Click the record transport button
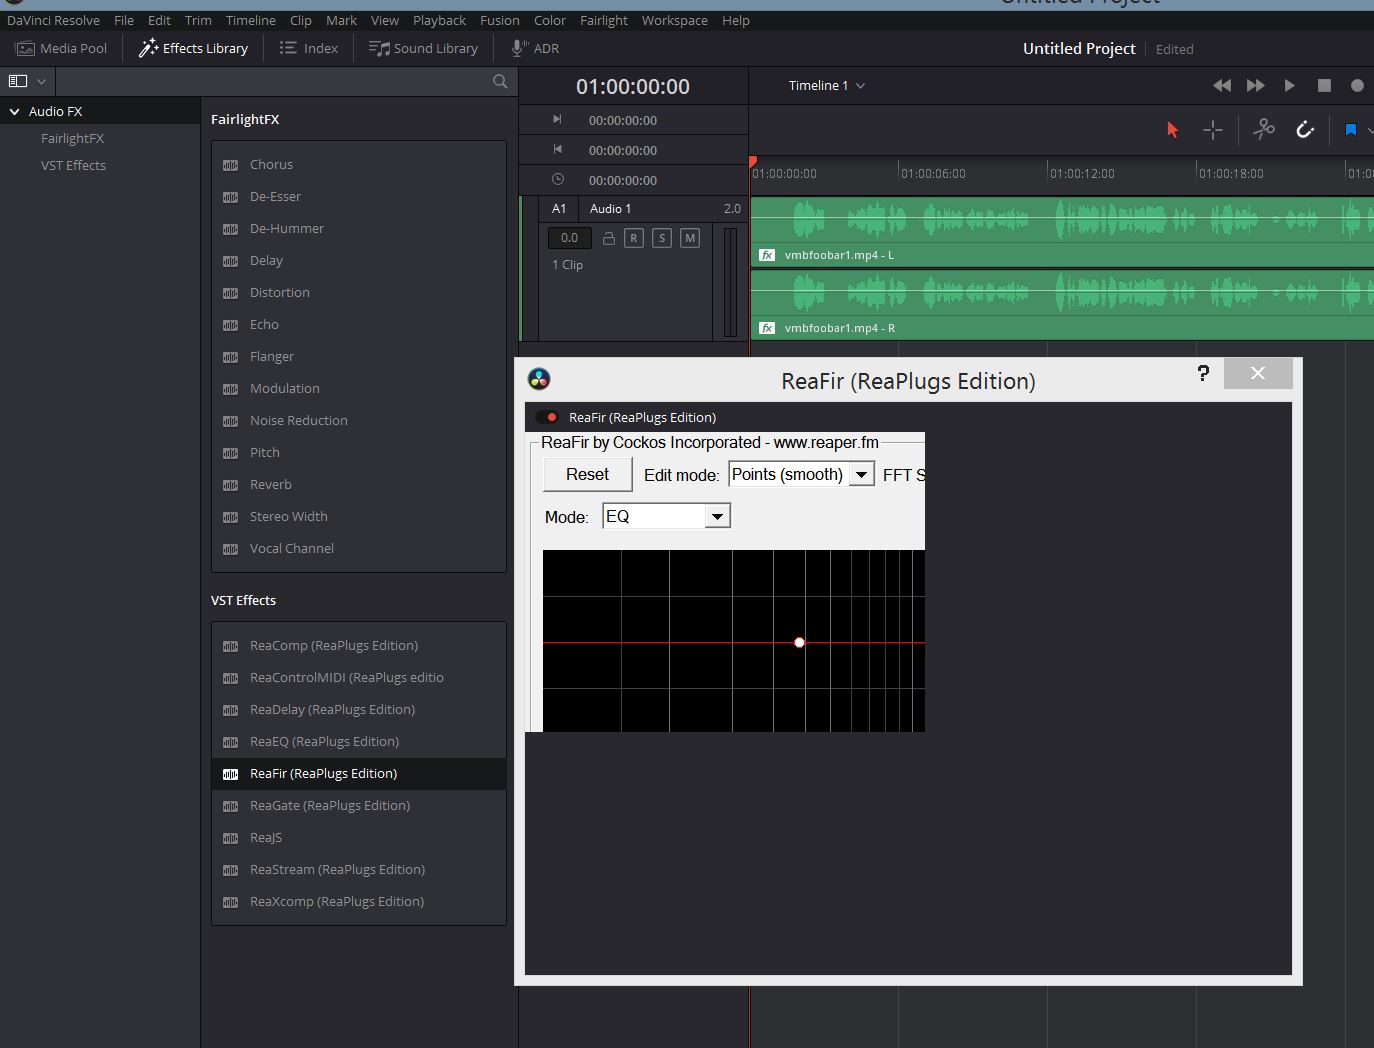This screenshot has height=1048, width=1374. click(x=1357, y=86)
